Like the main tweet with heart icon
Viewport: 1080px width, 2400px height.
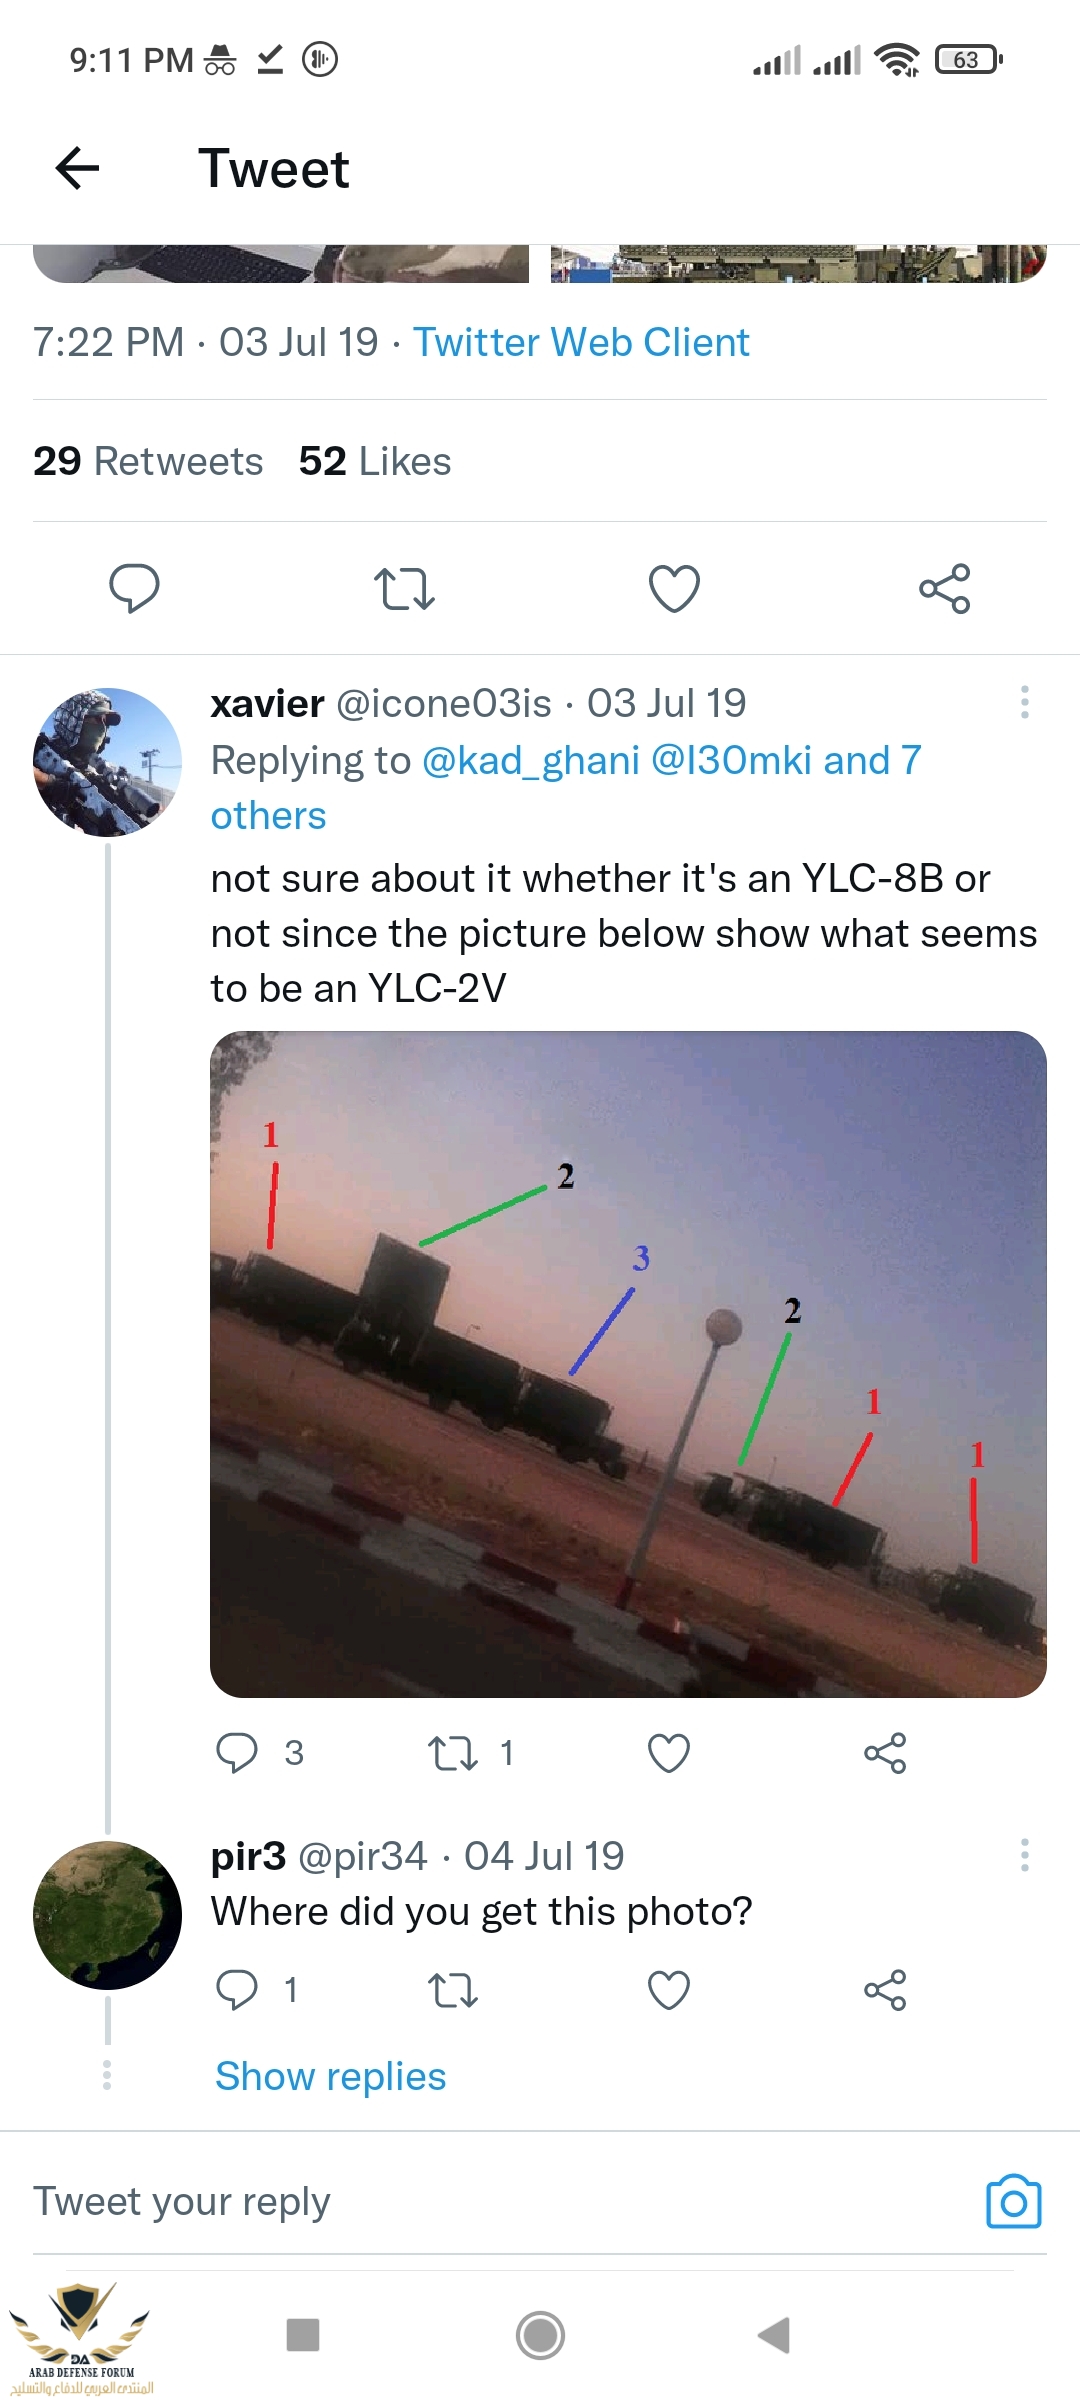tap(674, 588)
